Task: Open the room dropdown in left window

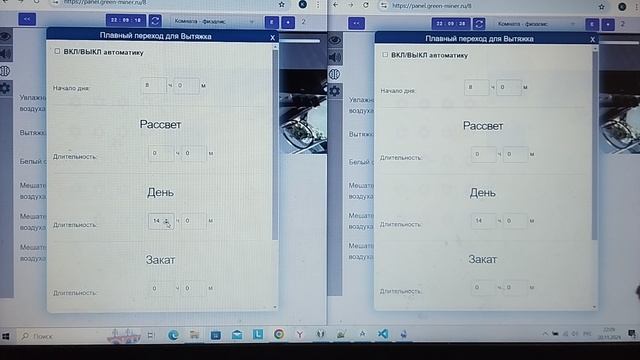Action: (214, 21)
